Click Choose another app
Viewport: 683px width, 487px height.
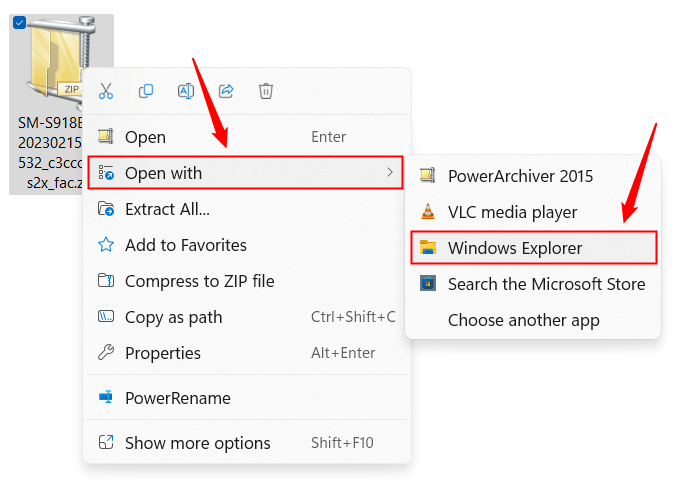(x=523, y=320)
